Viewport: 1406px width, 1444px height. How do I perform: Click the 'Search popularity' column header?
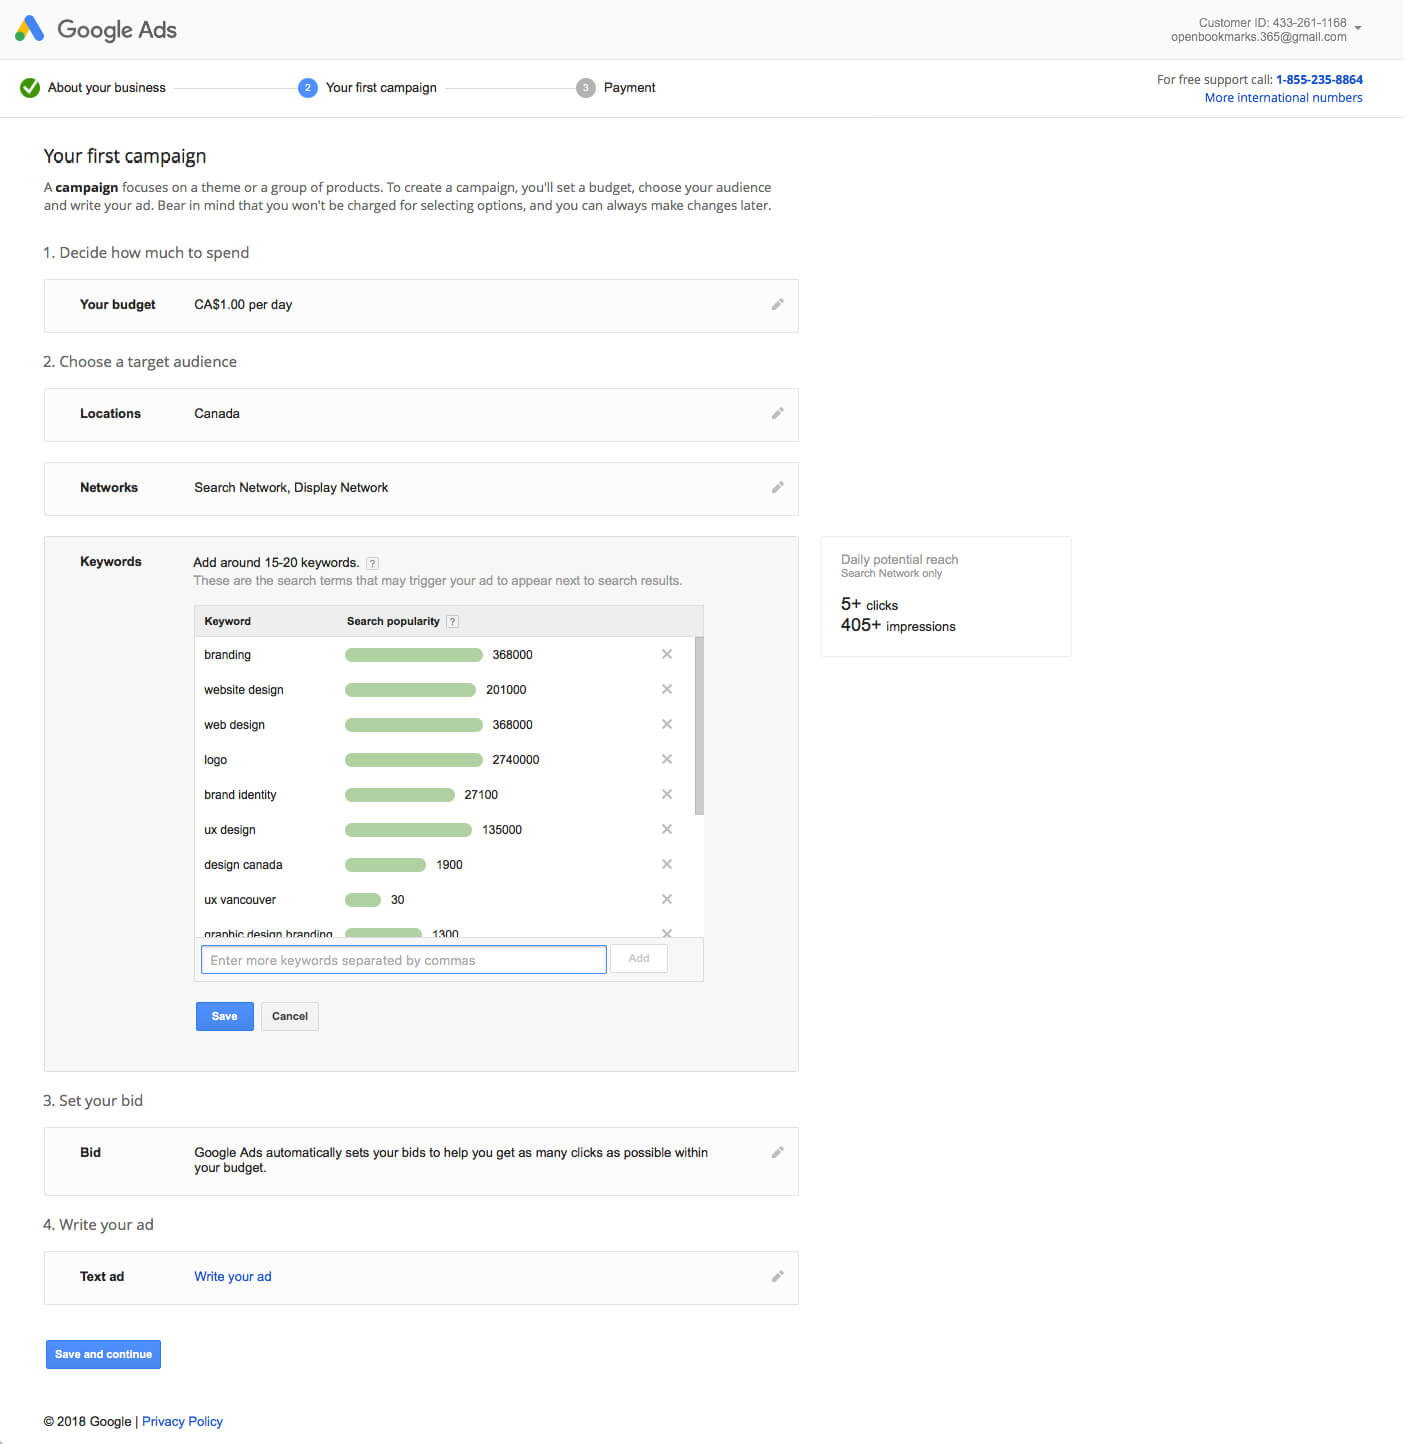[393, 621]
